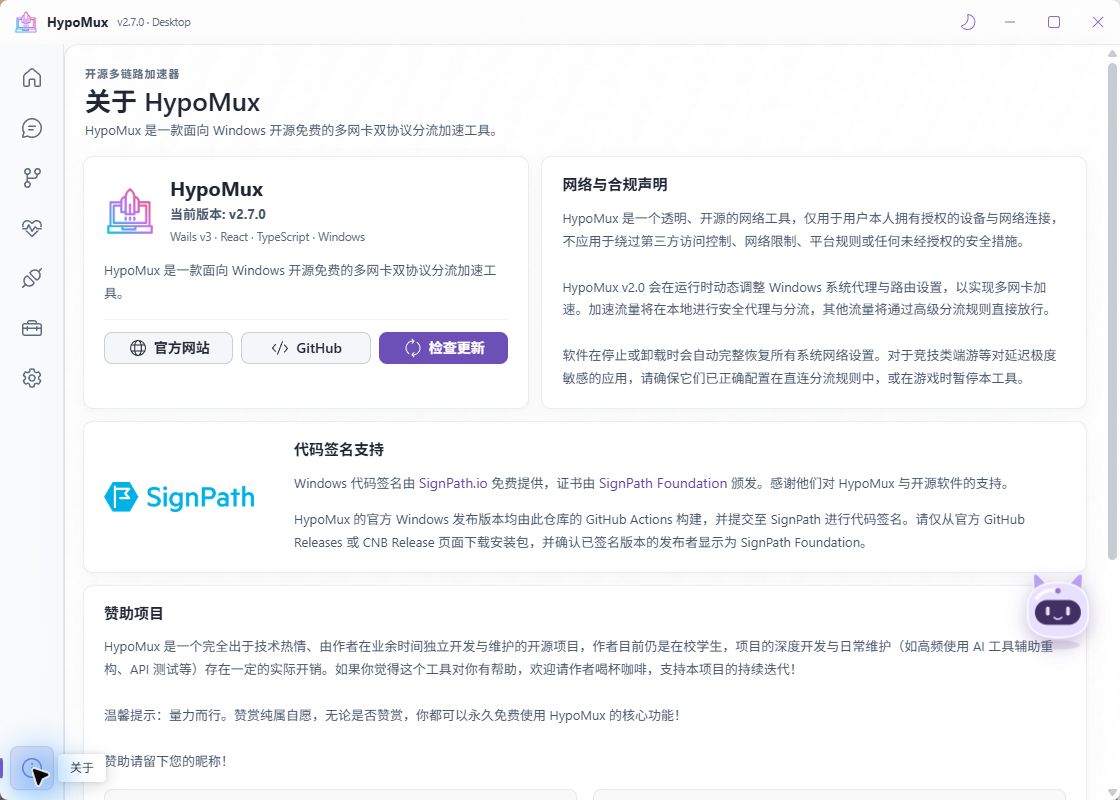This screenshot has height=800, width=1120.
Task: Select the About (关于) sidebar icon
Action: tap(31, 769)
